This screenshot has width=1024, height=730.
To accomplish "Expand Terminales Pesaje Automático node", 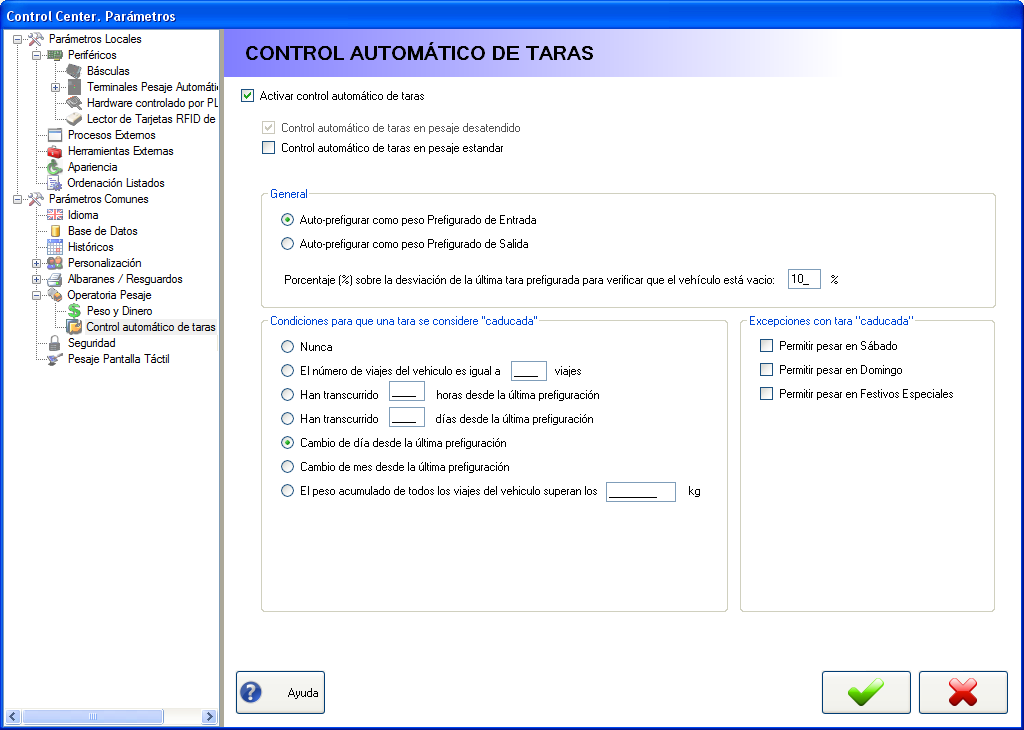I will point(56,87).
